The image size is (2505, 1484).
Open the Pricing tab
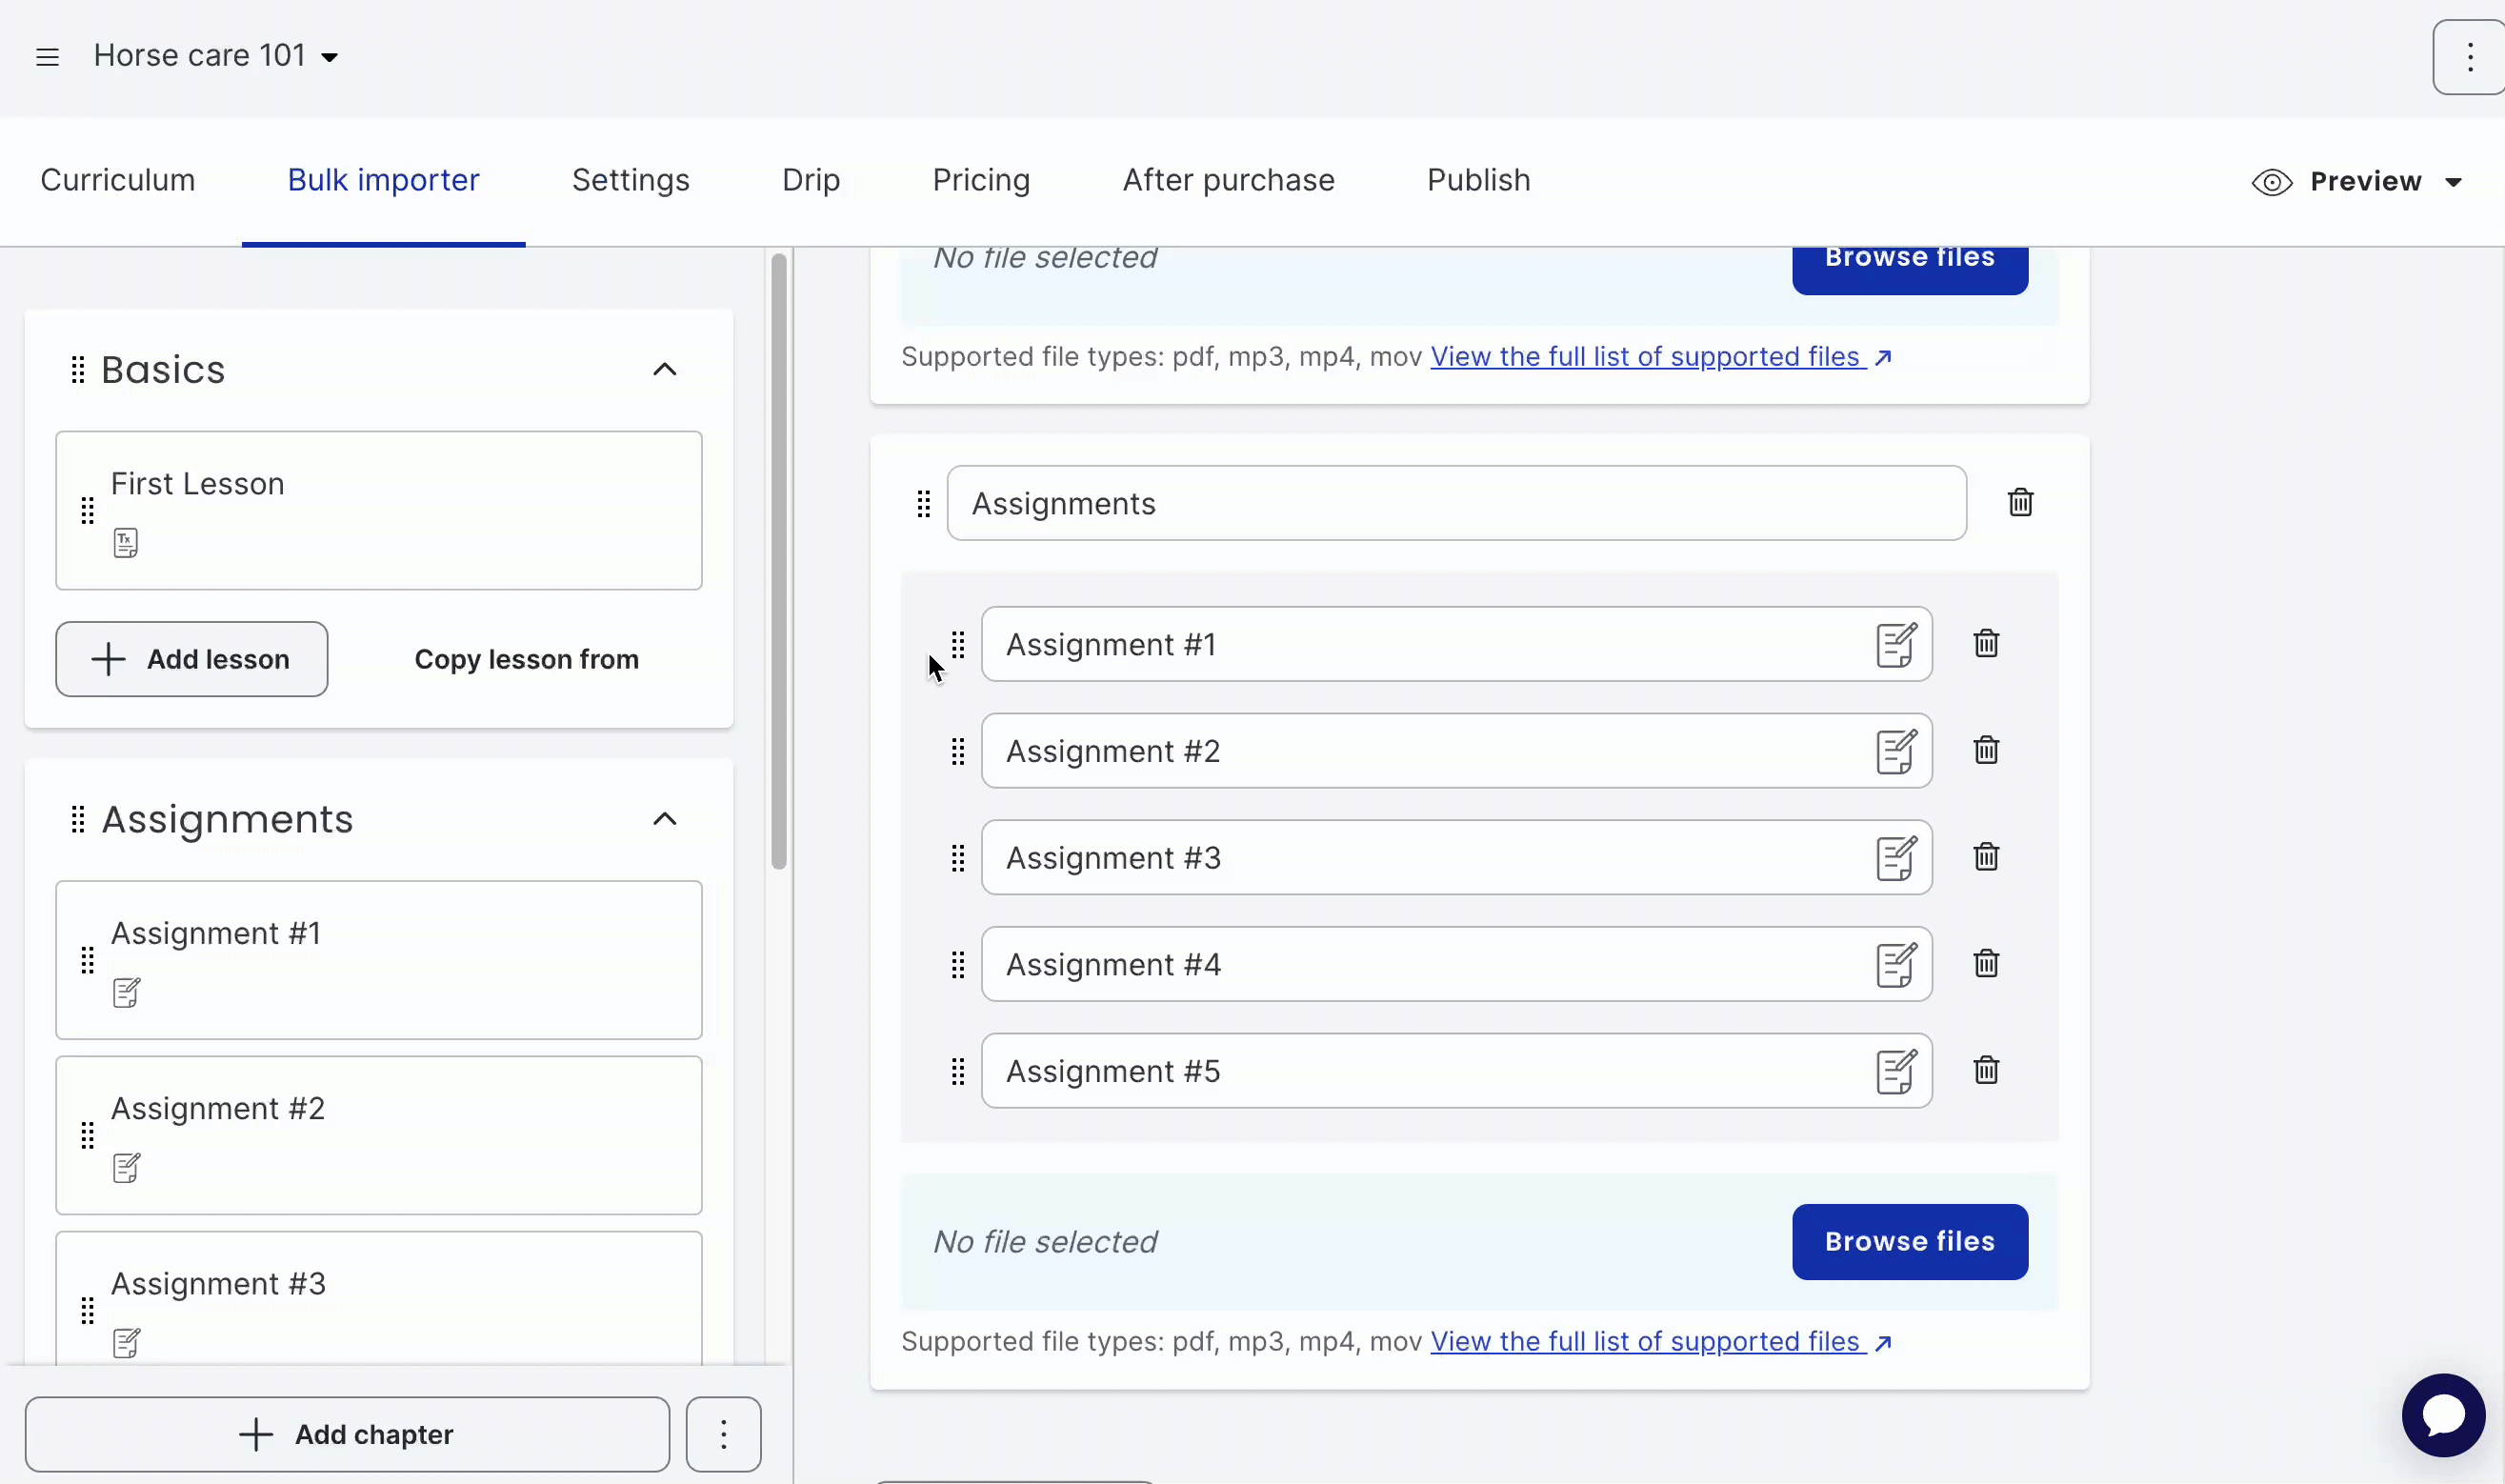(x=981, y=180)
